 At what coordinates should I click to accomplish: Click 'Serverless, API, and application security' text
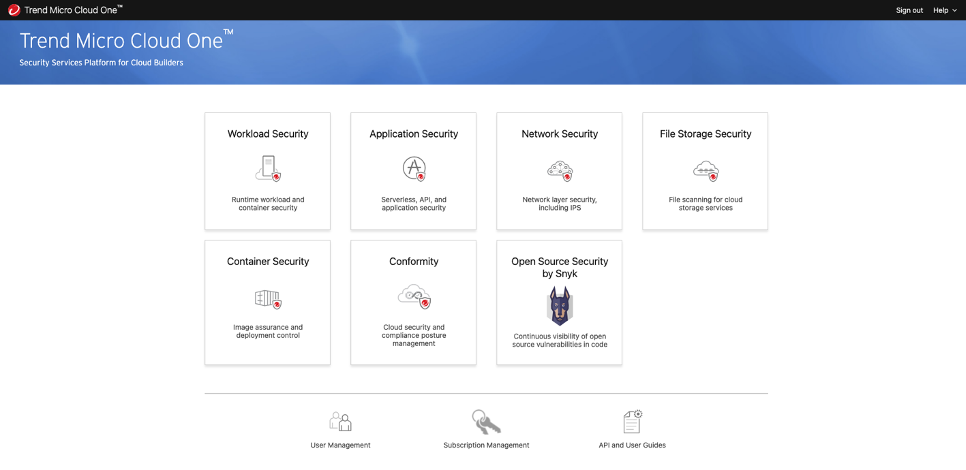[414, 204]
